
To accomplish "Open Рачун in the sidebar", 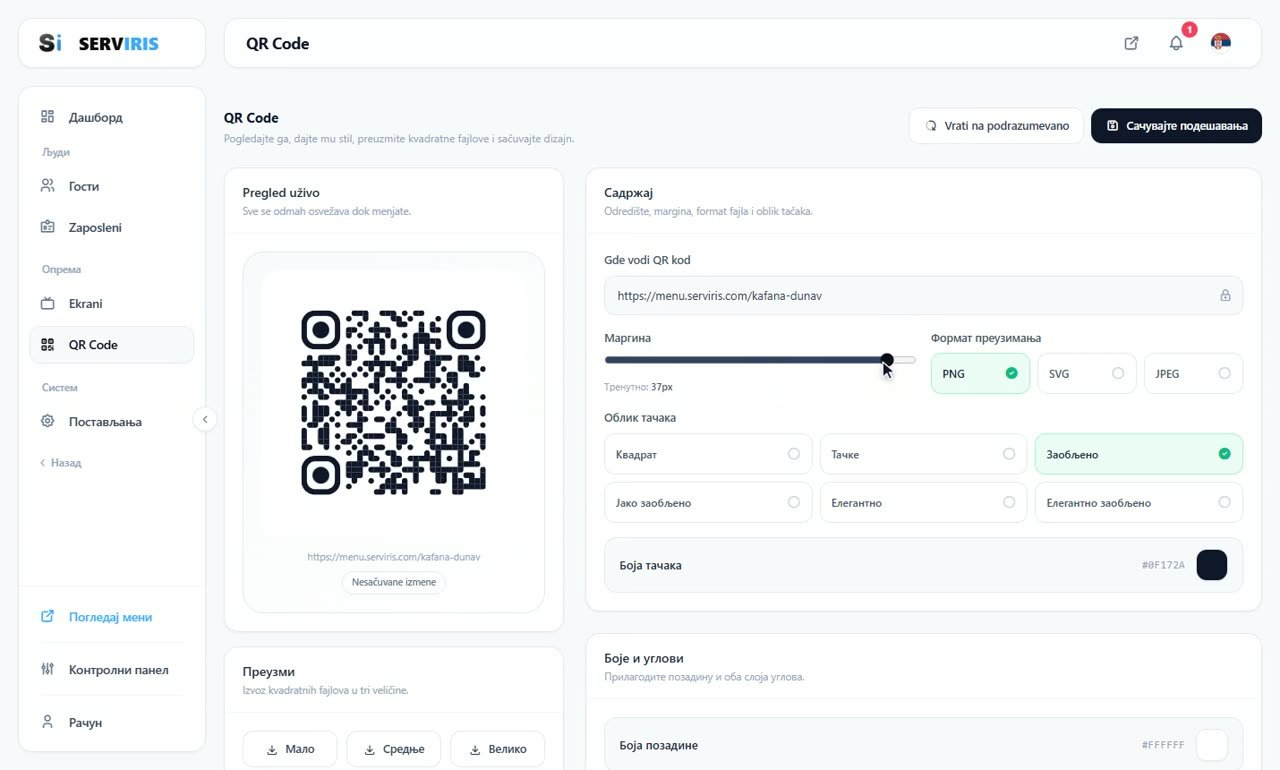I will 112,722.
